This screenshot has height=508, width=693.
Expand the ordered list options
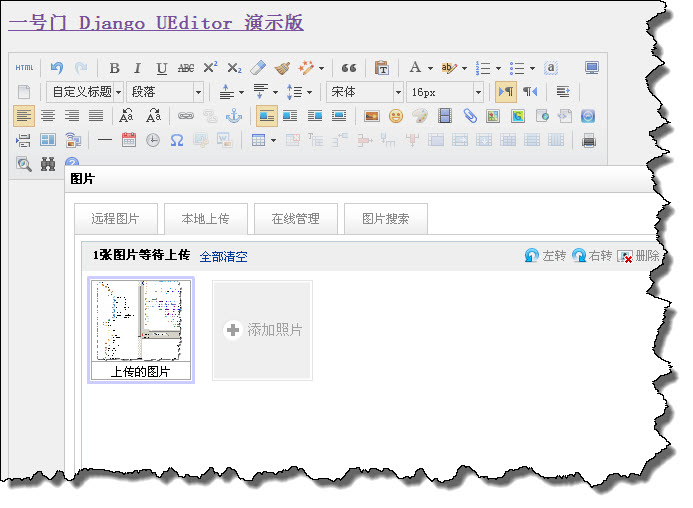pyautogui.click(x=498, y=68)
